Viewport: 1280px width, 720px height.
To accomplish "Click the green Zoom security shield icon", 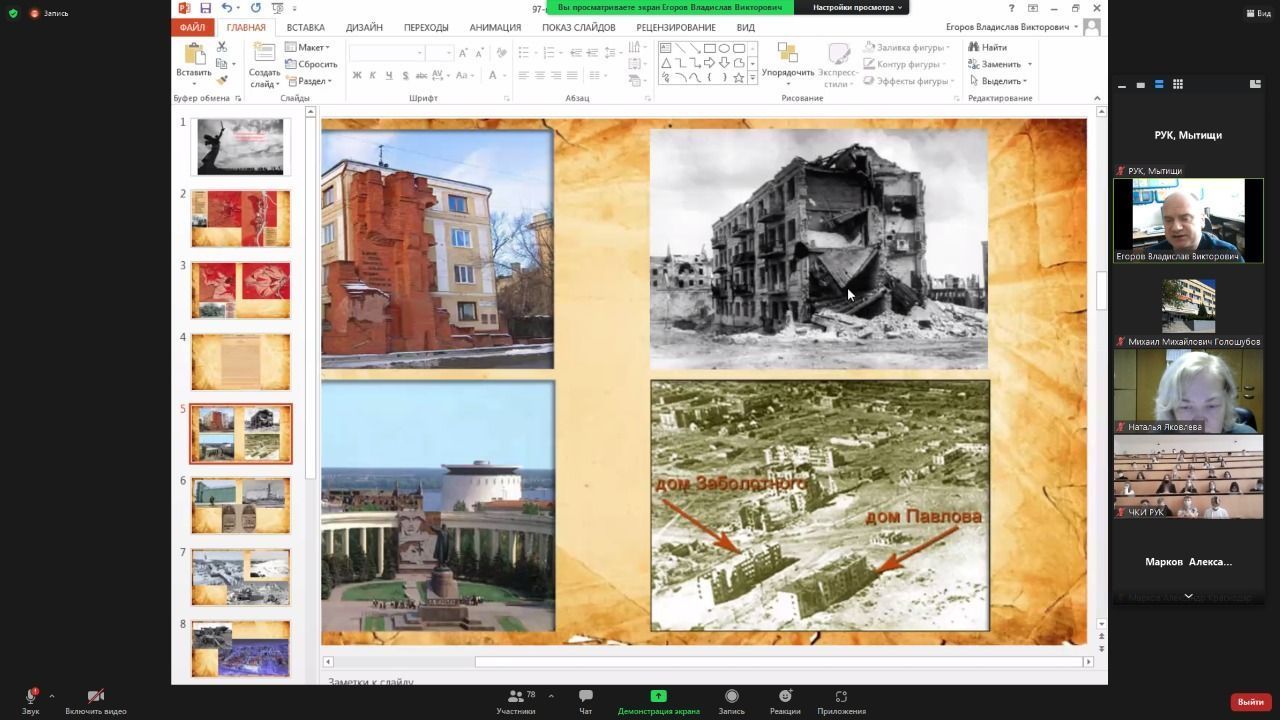I will [x=12, y=13].
